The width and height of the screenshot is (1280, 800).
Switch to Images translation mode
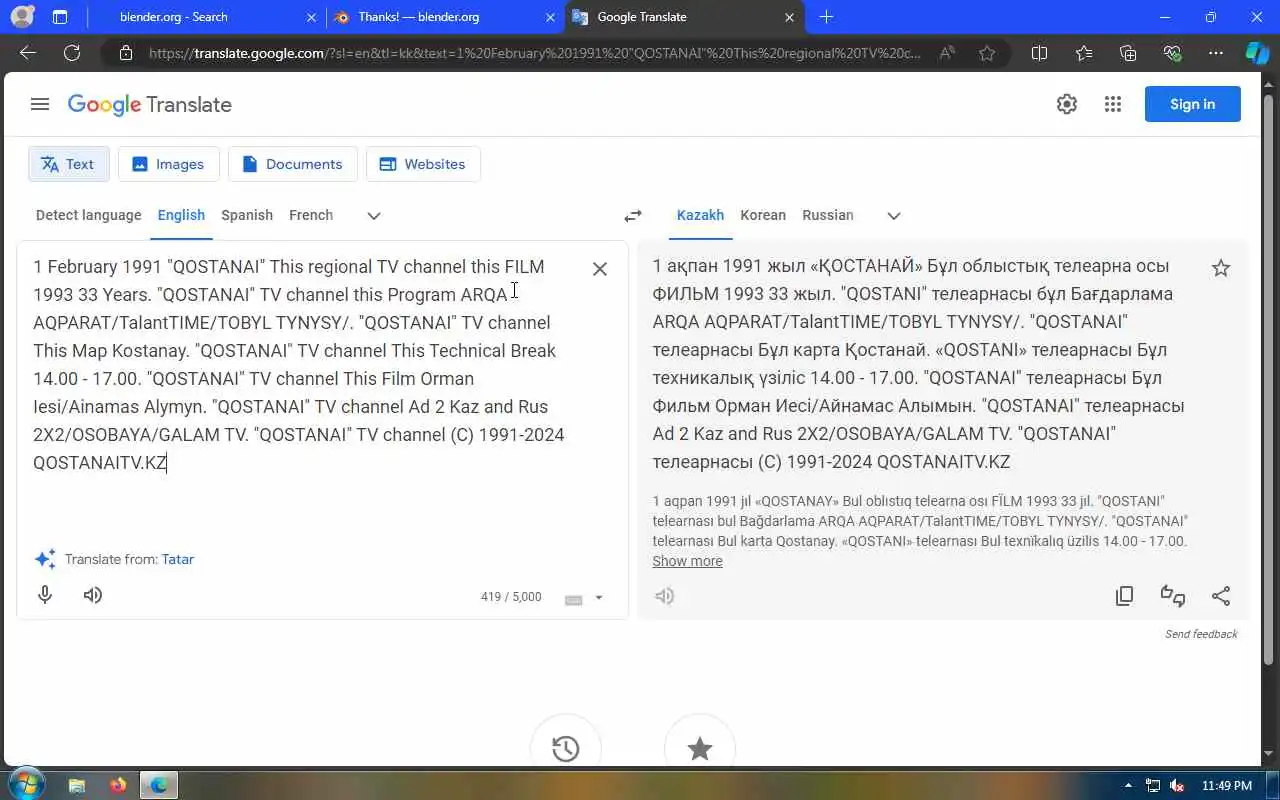168,164
